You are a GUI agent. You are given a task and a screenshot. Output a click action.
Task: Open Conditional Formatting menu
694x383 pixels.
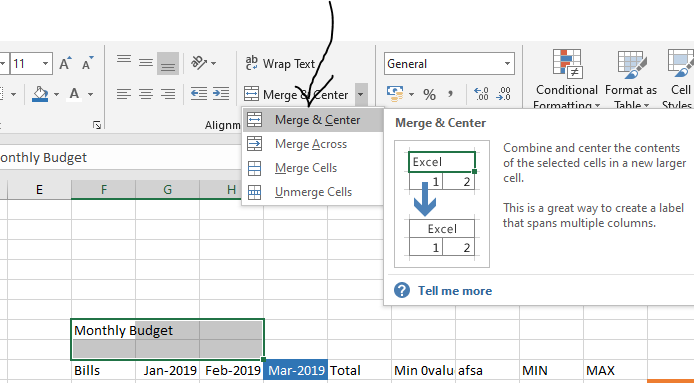tap(567, 79)
